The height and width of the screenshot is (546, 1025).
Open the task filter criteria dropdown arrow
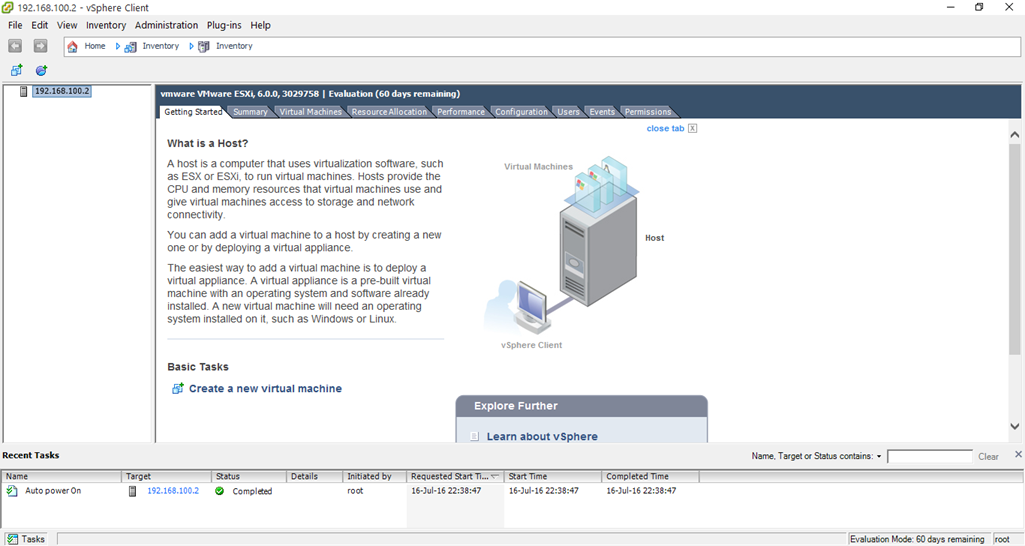point(879,456)
